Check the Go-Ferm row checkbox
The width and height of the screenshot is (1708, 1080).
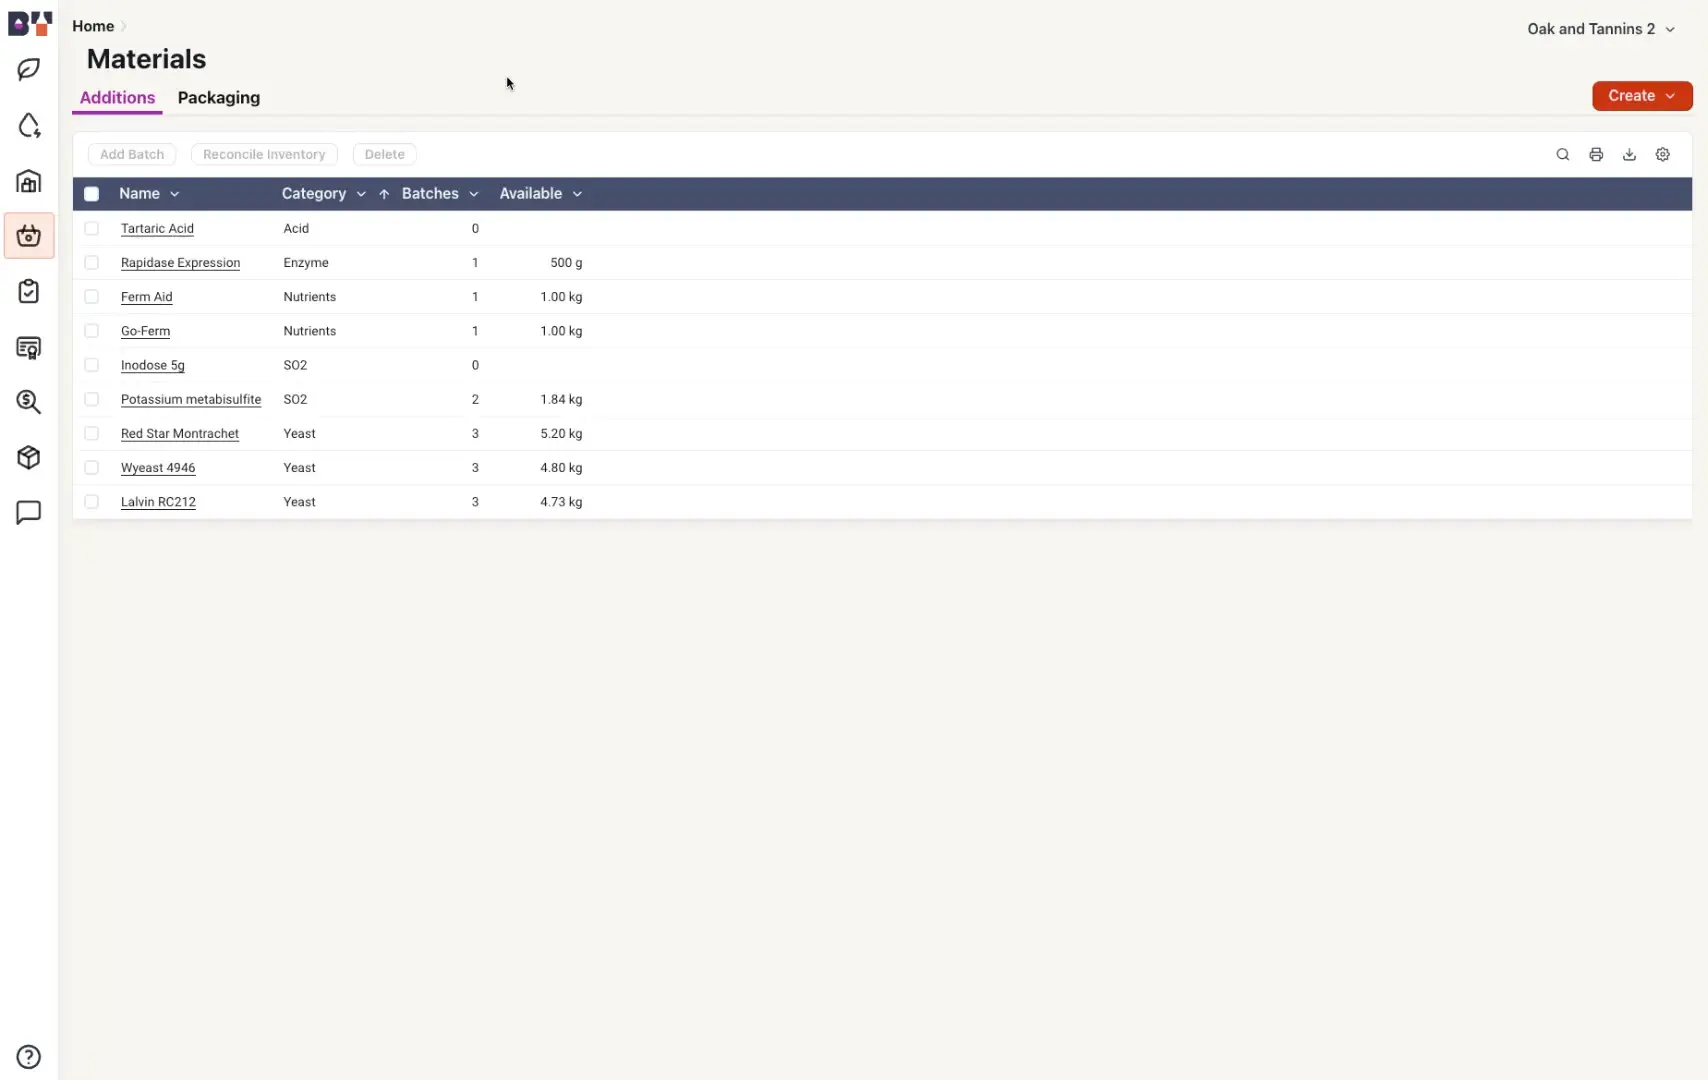92,330
